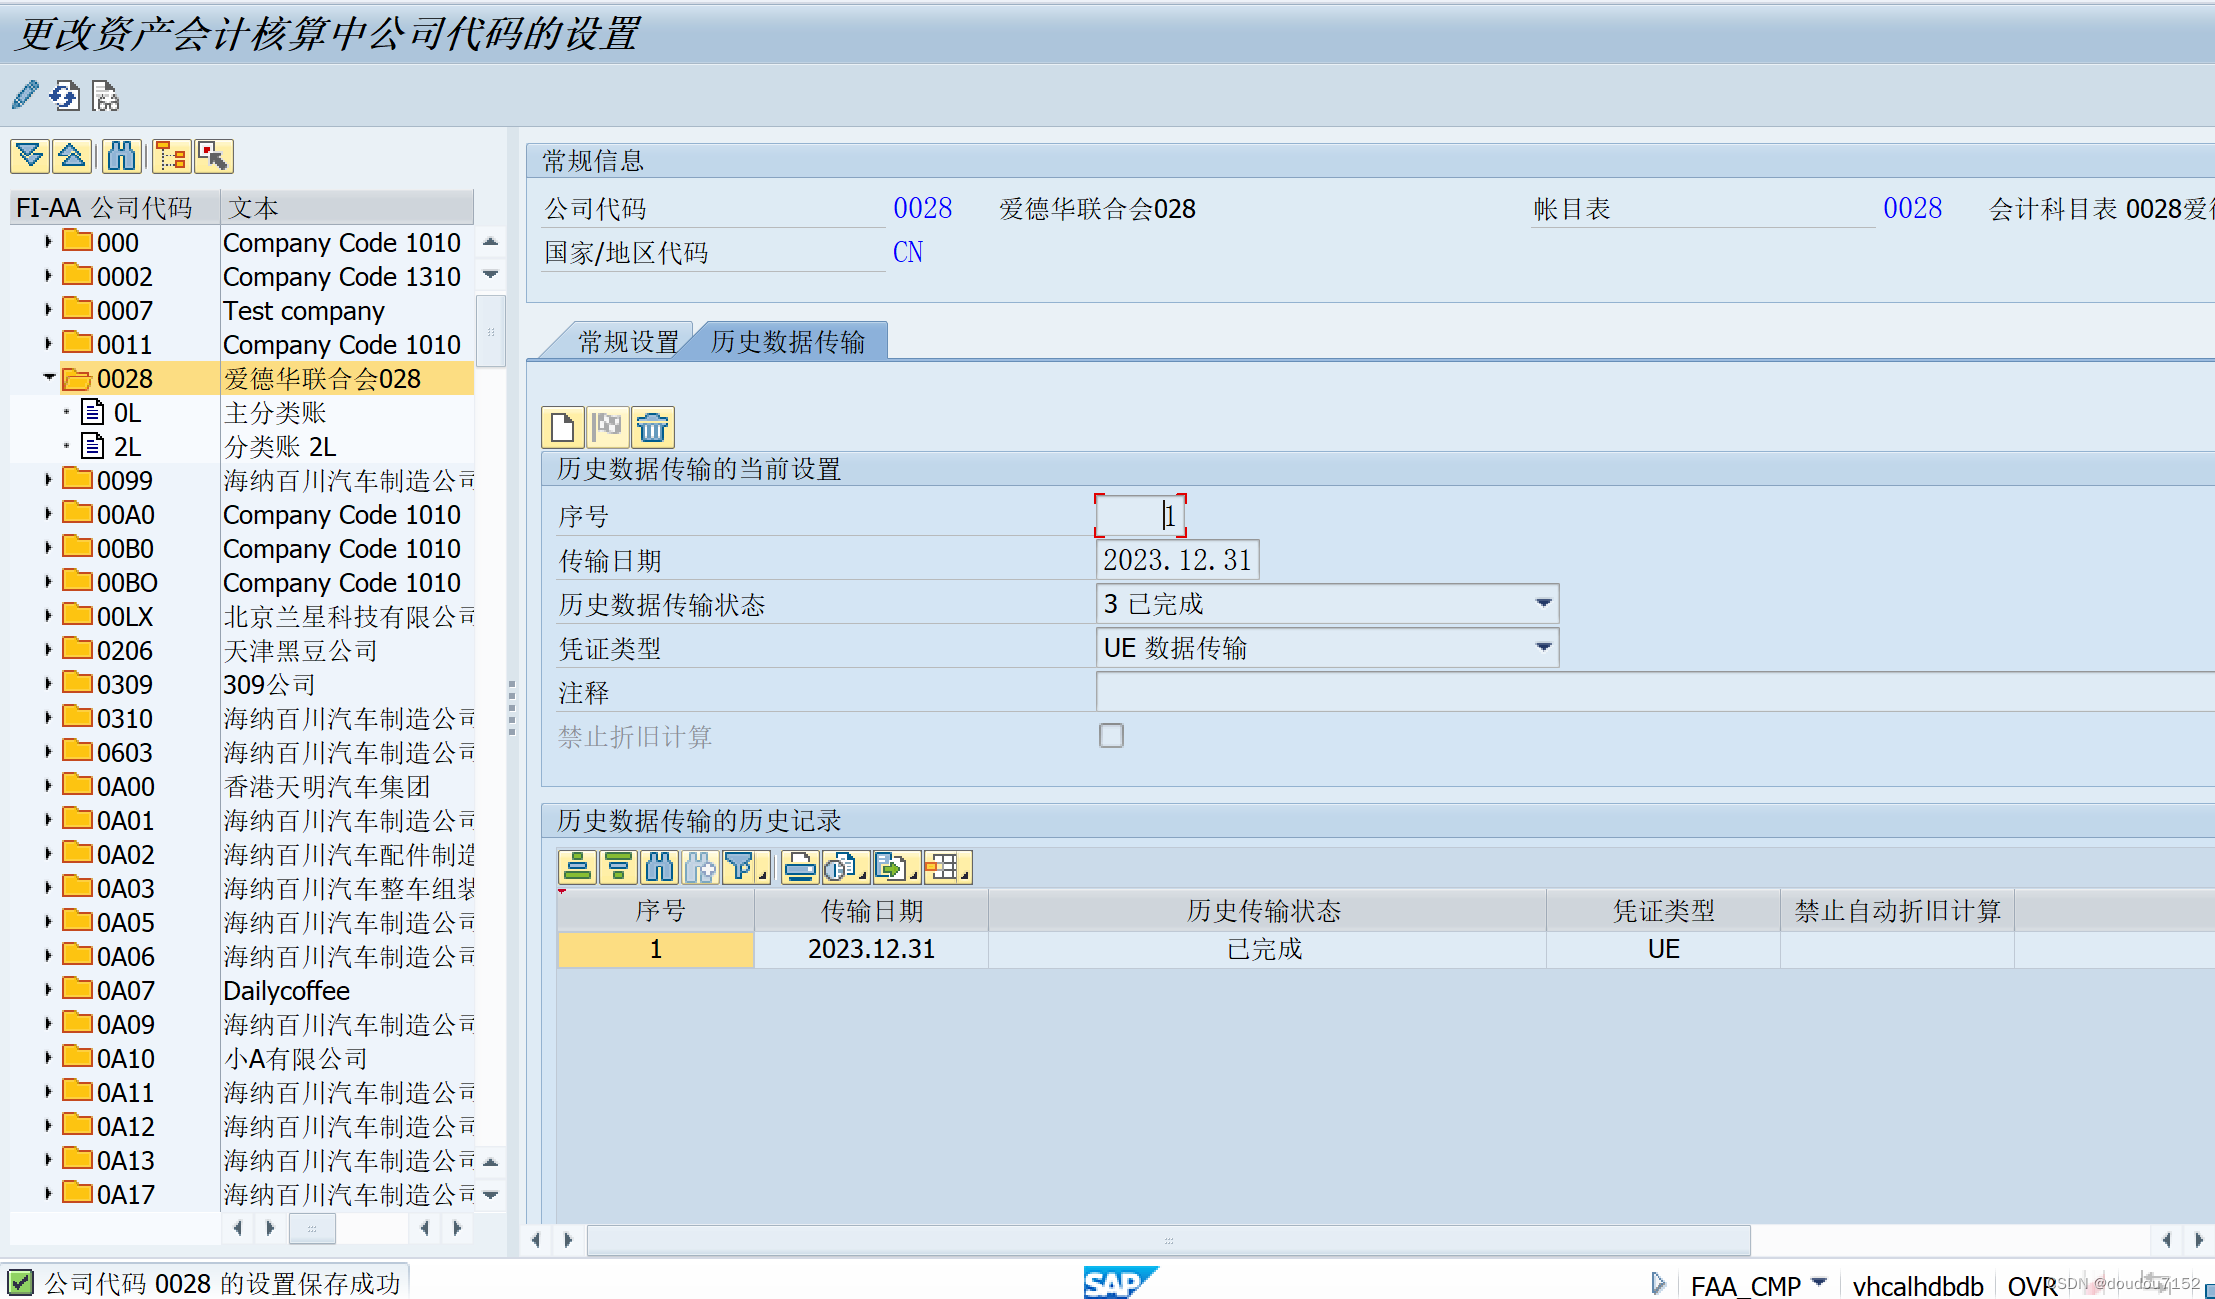Viewport: 2215px width, 1299px height.
Task: Click the pencil display/change icon
Action: pyautogui.click(x=25, y=96)
